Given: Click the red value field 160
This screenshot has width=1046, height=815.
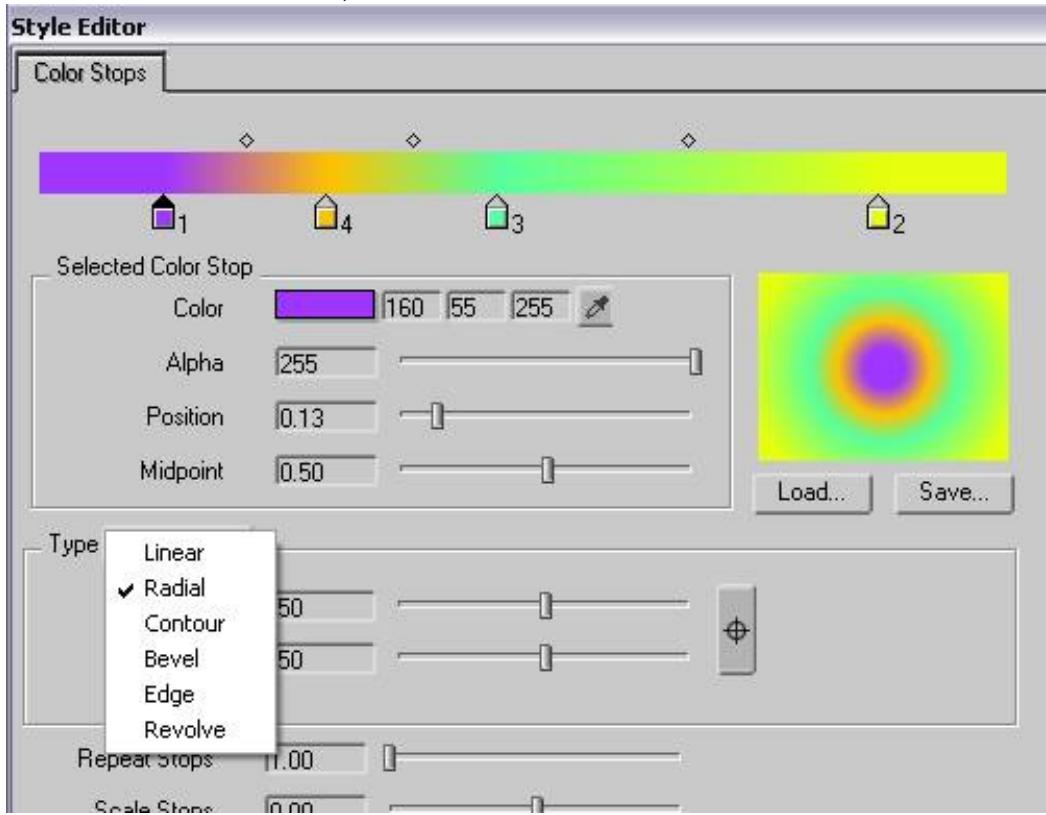Looking at the screenshot, I should click(x=411, y=307).
